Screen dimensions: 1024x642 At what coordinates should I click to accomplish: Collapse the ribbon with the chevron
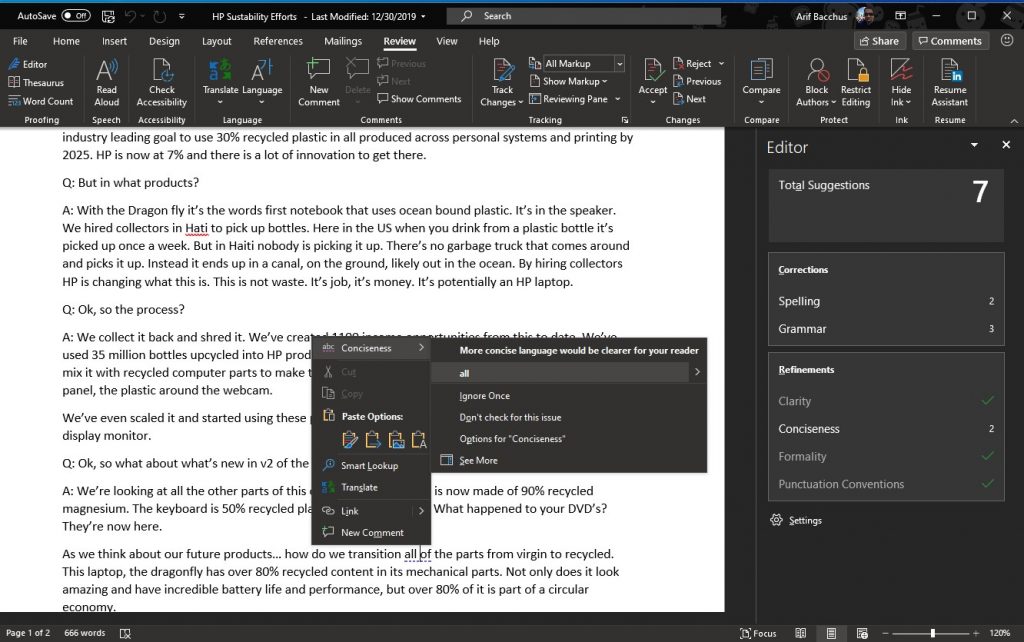[x=1014, y=121]
